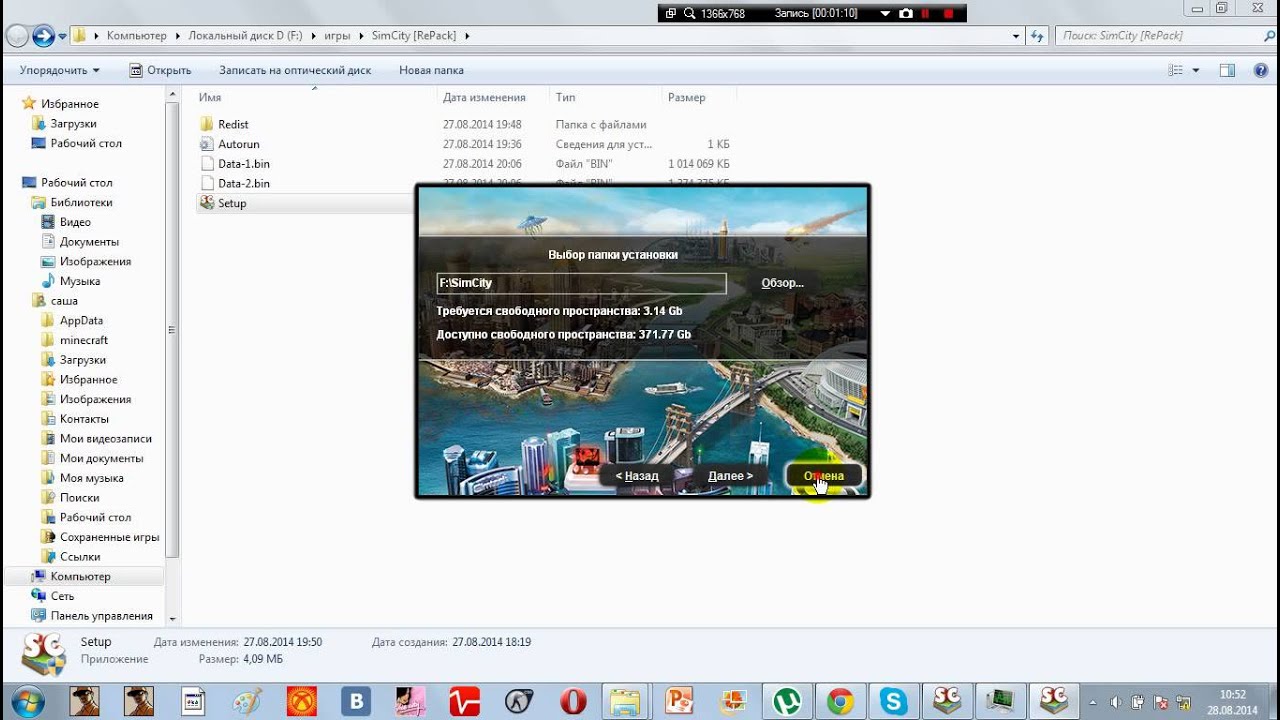The width and height of the screenshot is (1280, 720).
Task: Create a new folder with Новая папка
Action: click(x=431, y=70)
